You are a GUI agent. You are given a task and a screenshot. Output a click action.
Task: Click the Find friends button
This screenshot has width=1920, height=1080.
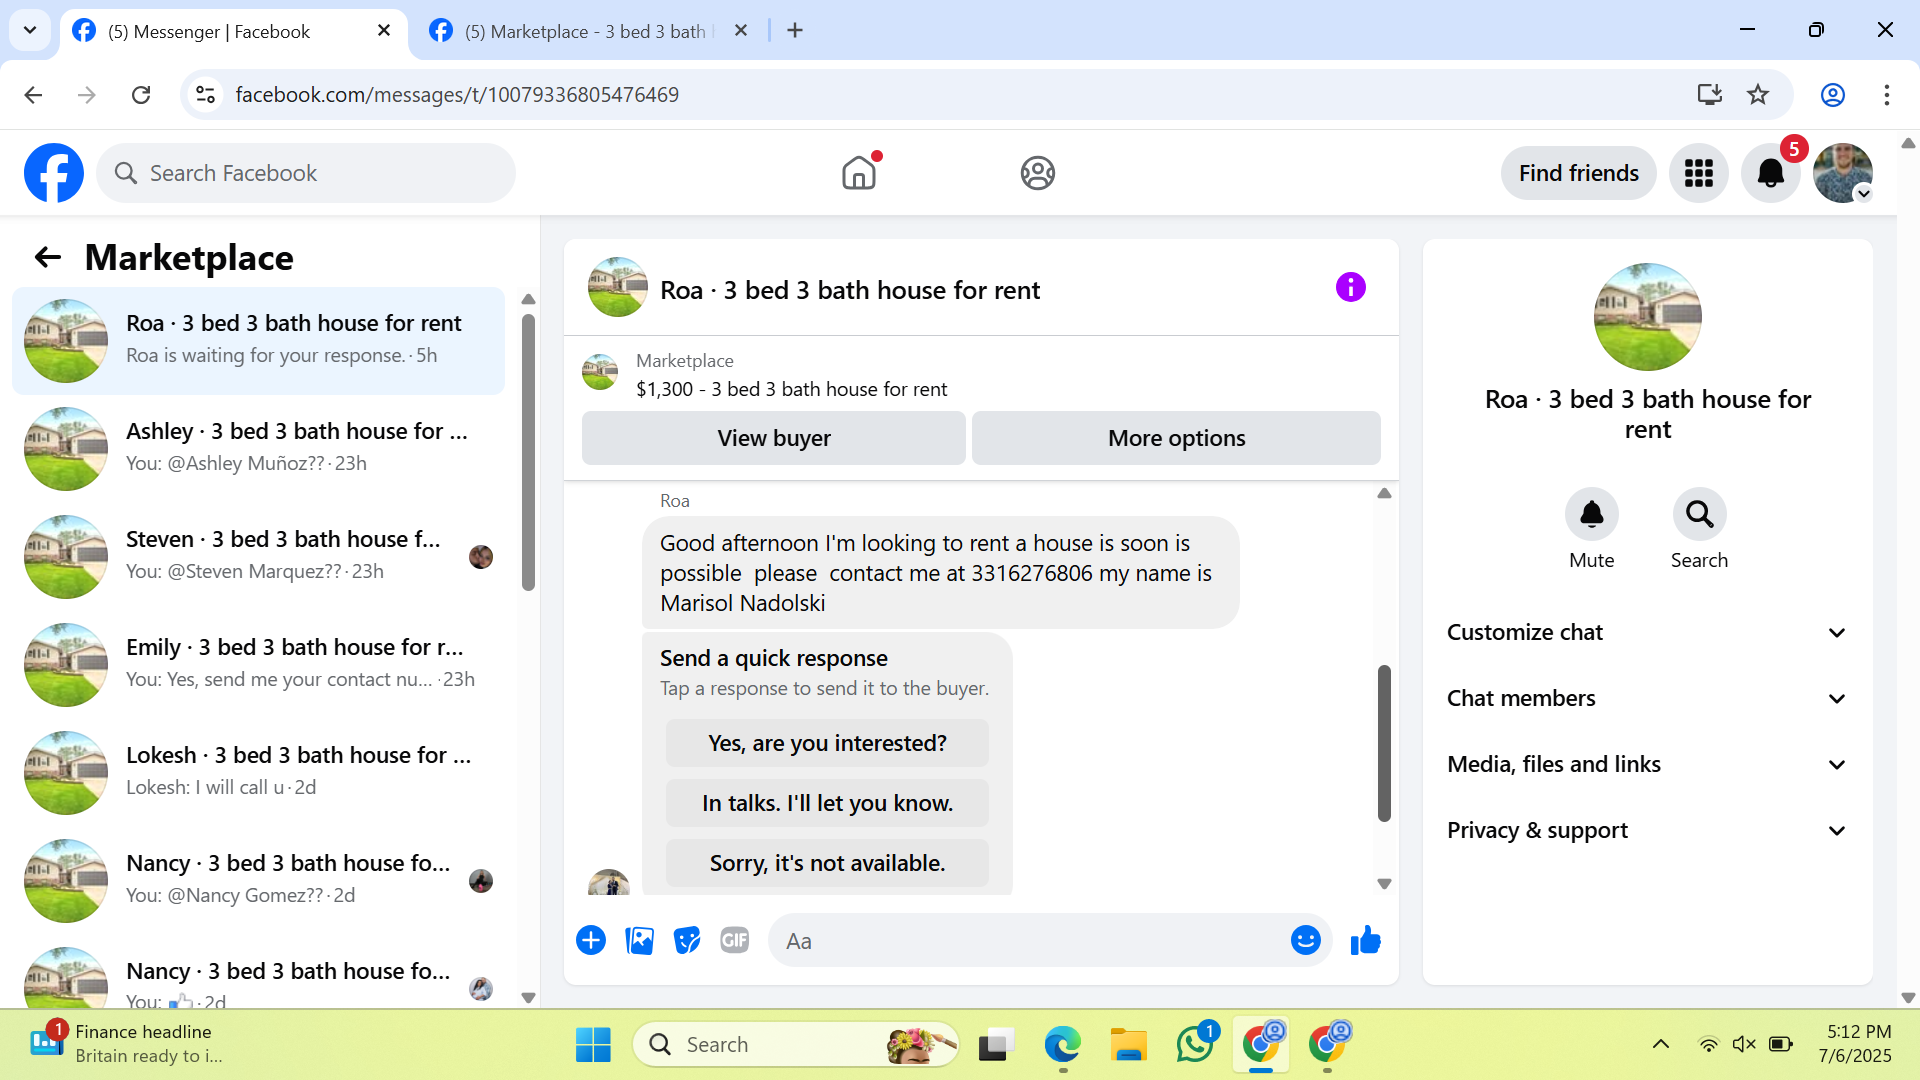(1579, 173)
